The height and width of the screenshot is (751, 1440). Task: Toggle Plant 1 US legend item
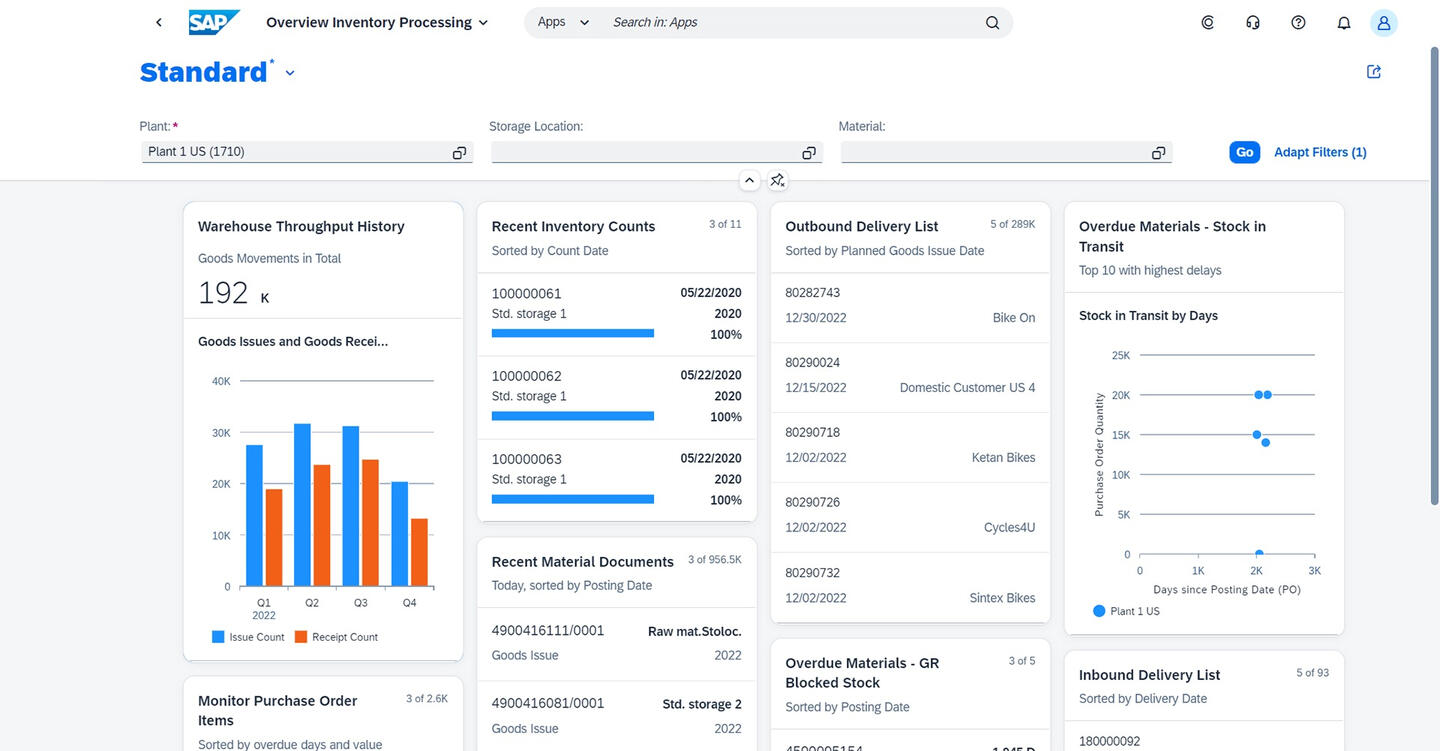(x=1126, y=611)
